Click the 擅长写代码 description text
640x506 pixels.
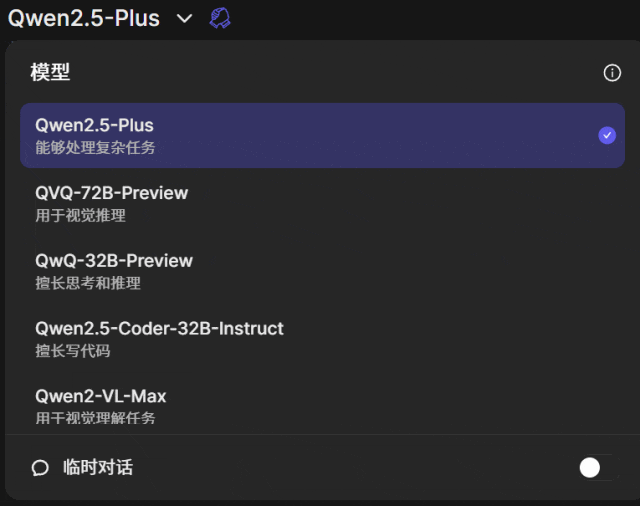[x=73, y=351]
